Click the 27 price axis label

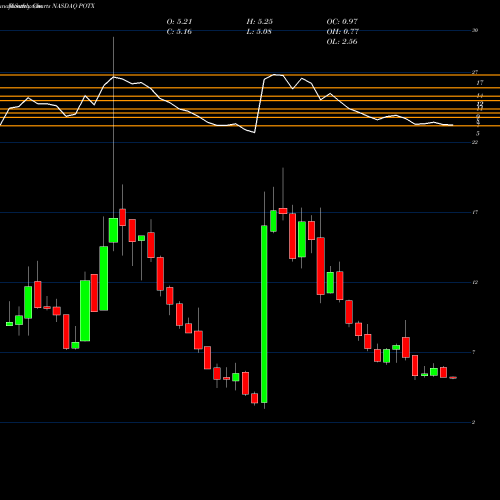475,72
